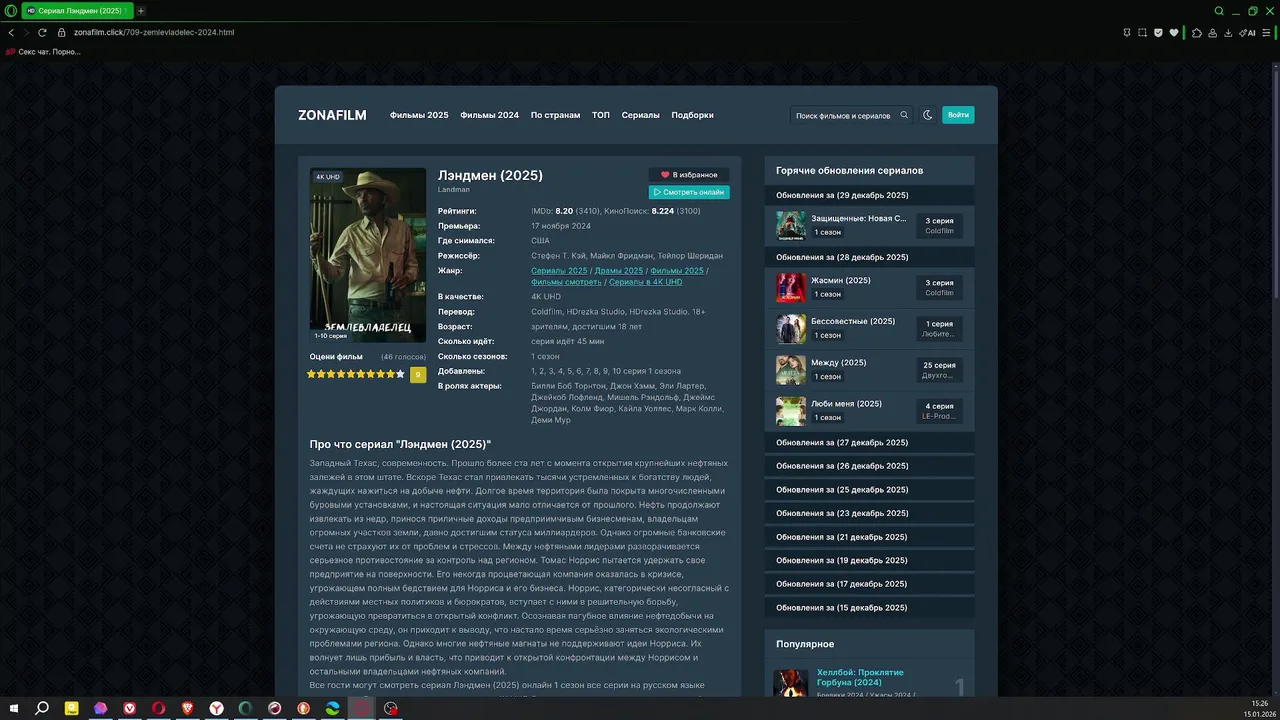Rate the series with the tenth star
The width and height of the screenshot is (1280, 720).
click(x=401, y=374)
